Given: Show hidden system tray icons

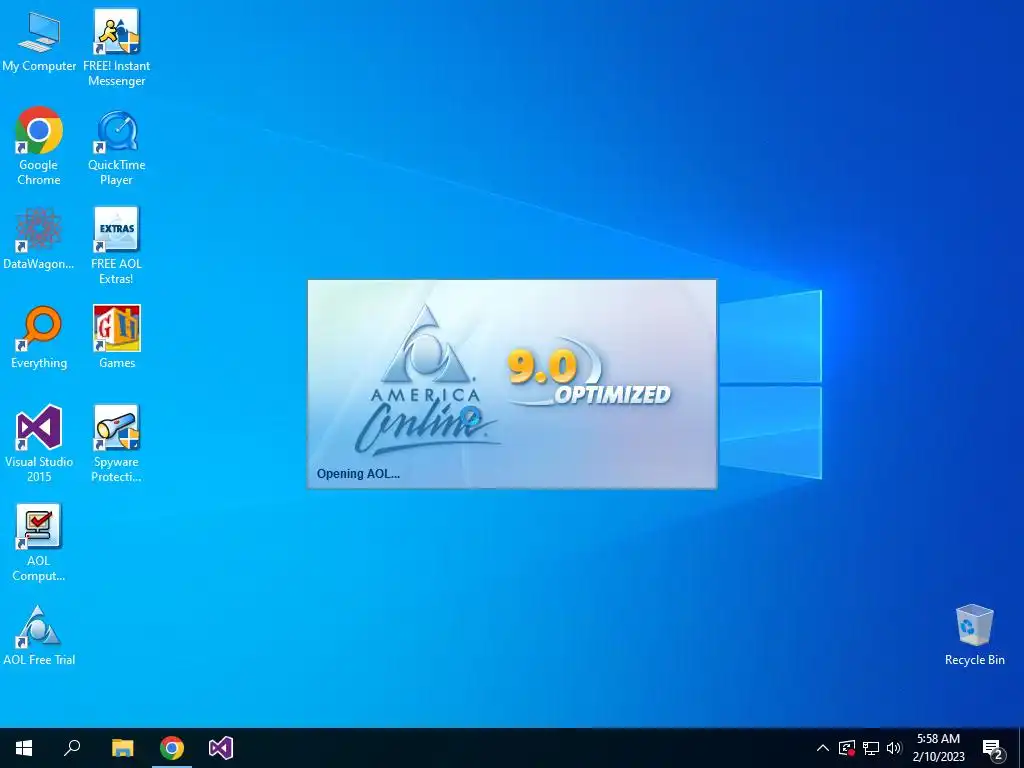Looking at the screenshot, I should [x=823, y=748].
